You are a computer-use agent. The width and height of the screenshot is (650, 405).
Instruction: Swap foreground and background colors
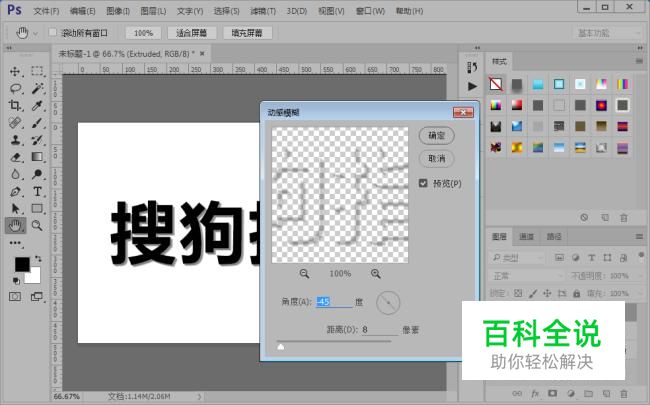pyautogui.click(x=38, y=259)
